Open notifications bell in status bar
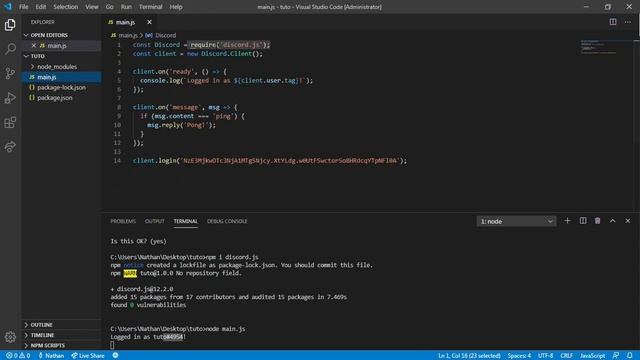The image size is (640, 360). pos(630,356)
